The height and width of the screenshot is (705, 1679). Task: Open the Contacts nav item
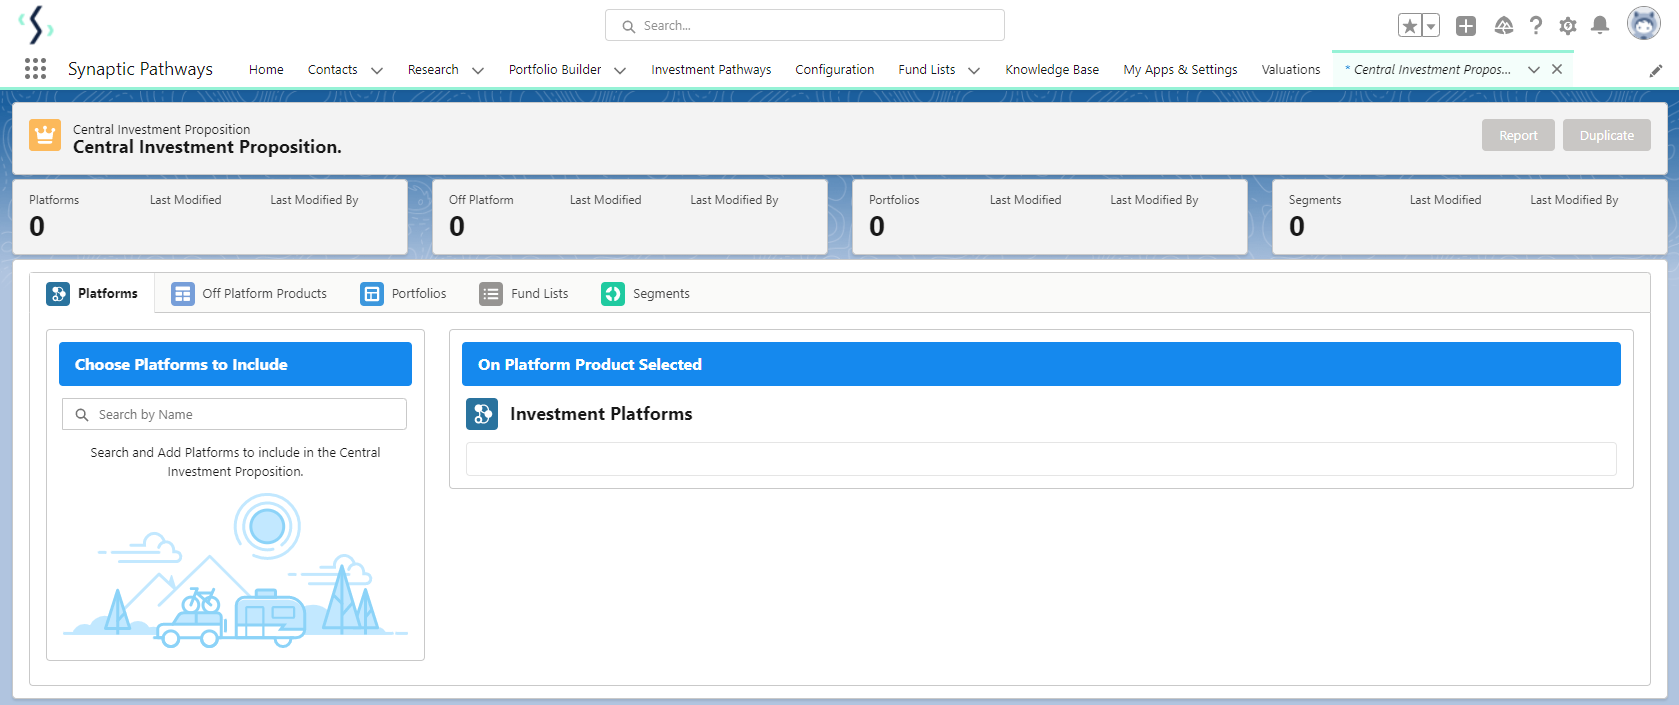[x=332, y=69]
